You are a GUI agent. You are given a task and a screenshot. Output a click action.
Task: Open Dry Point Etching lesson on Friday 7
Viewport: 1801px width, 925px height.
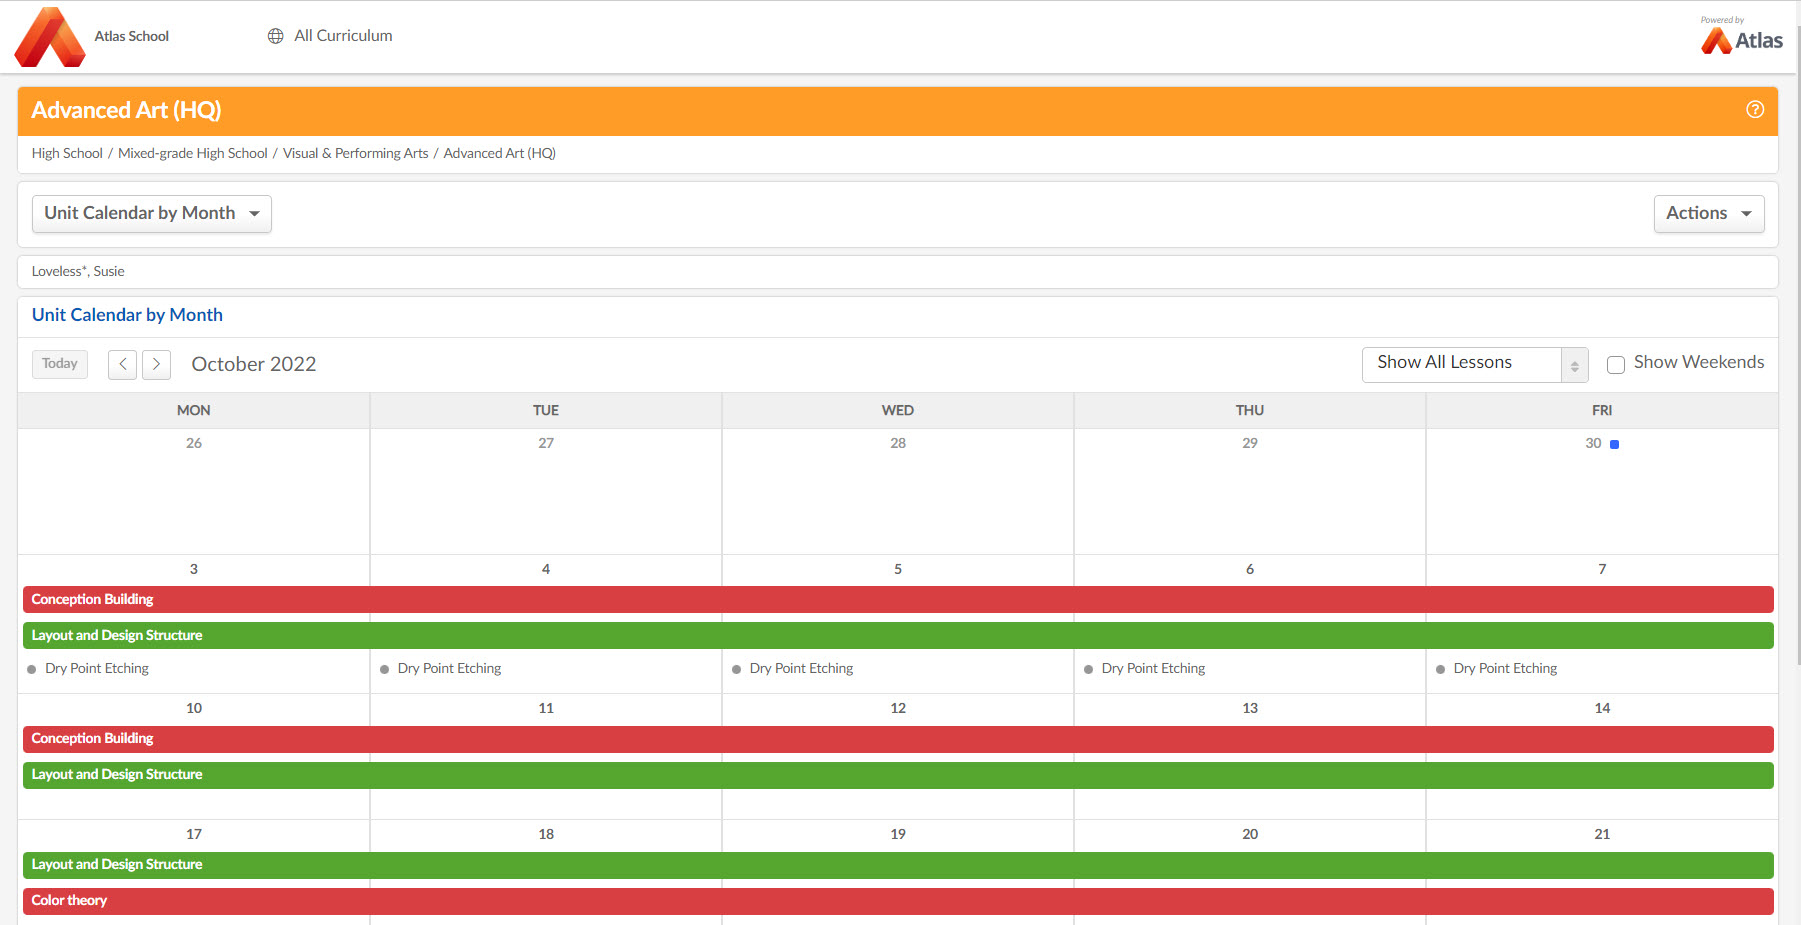coord(1505,669)
